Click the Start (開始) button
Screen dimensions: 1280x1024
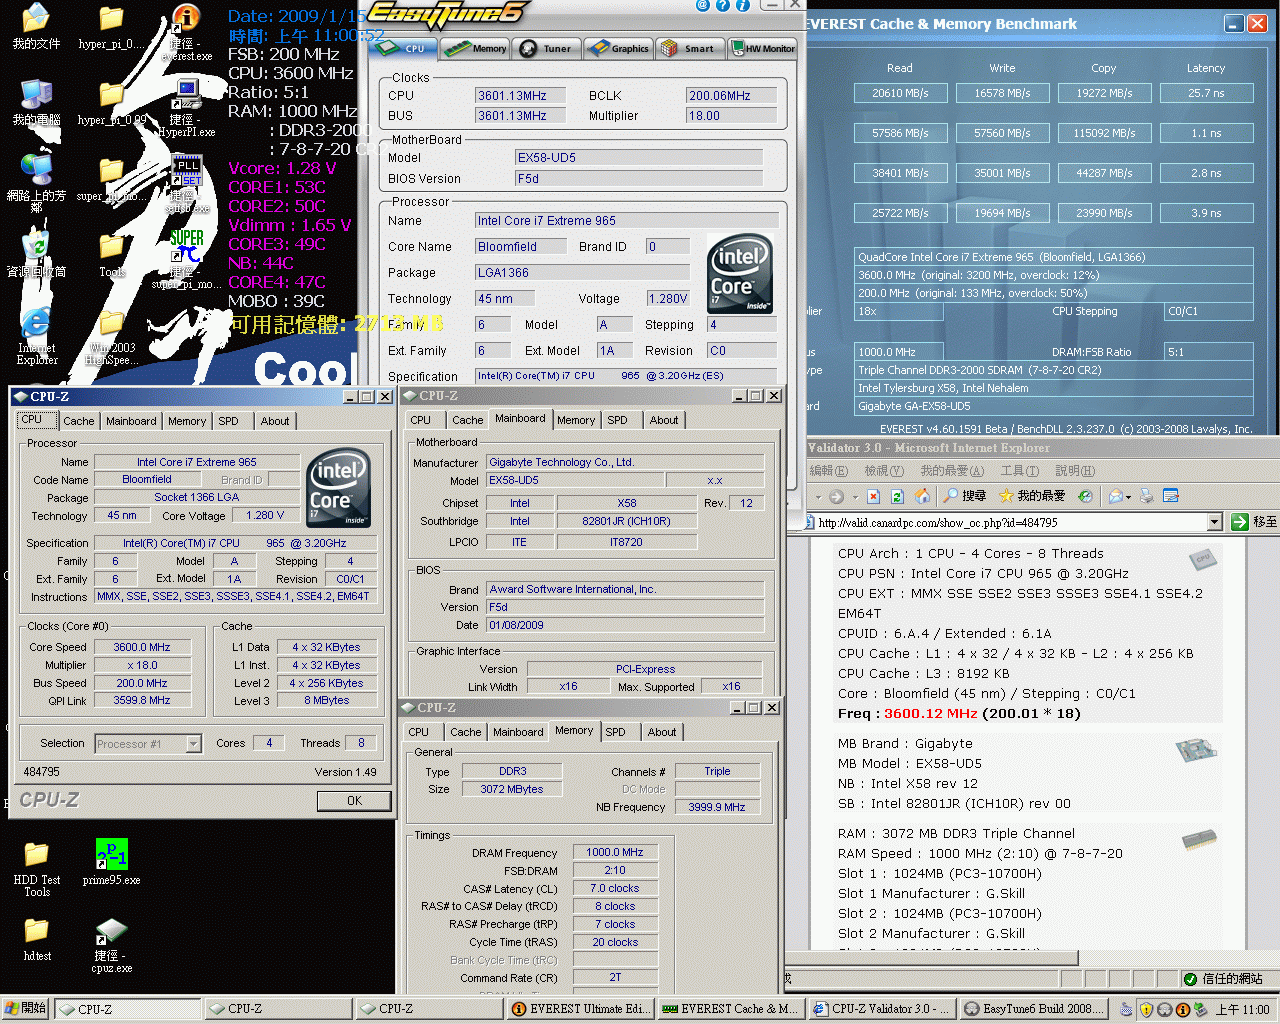coord(25,1009)
